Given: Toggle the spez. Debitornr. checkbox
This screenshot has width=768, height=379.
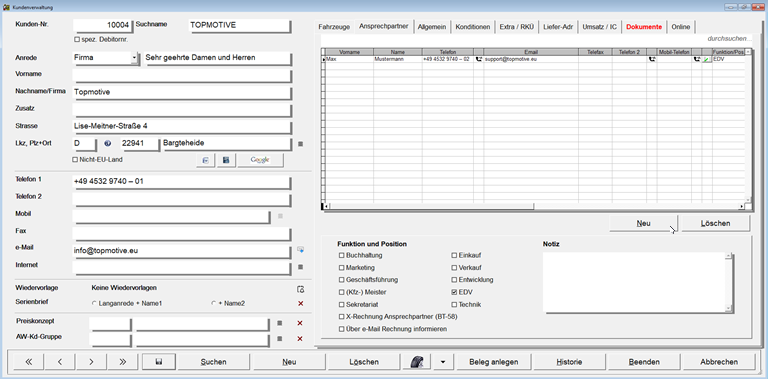Looking at the screenshot, I should (76, 39).
